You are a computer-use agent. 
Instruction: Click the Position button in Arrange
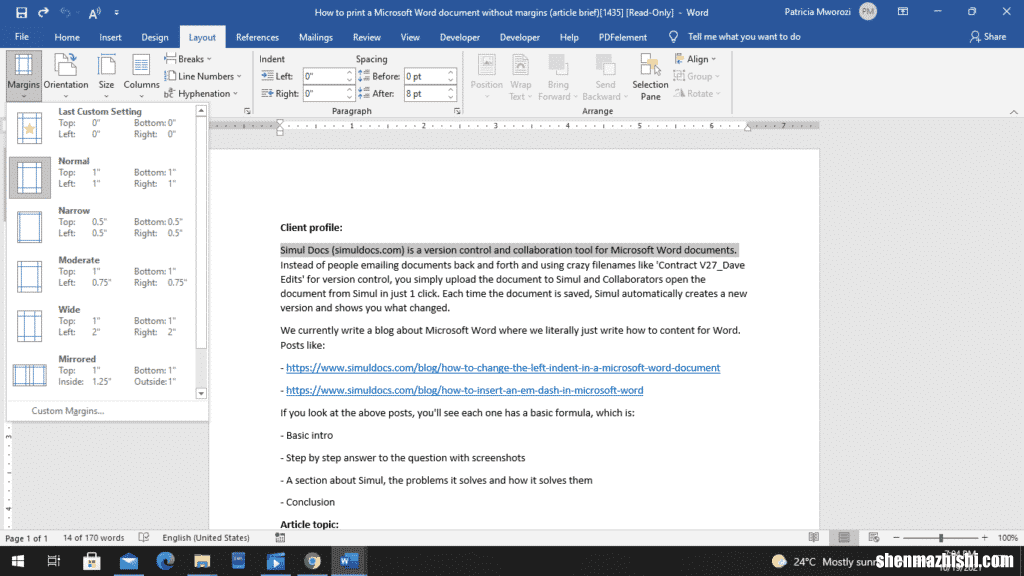pos(487,77)
